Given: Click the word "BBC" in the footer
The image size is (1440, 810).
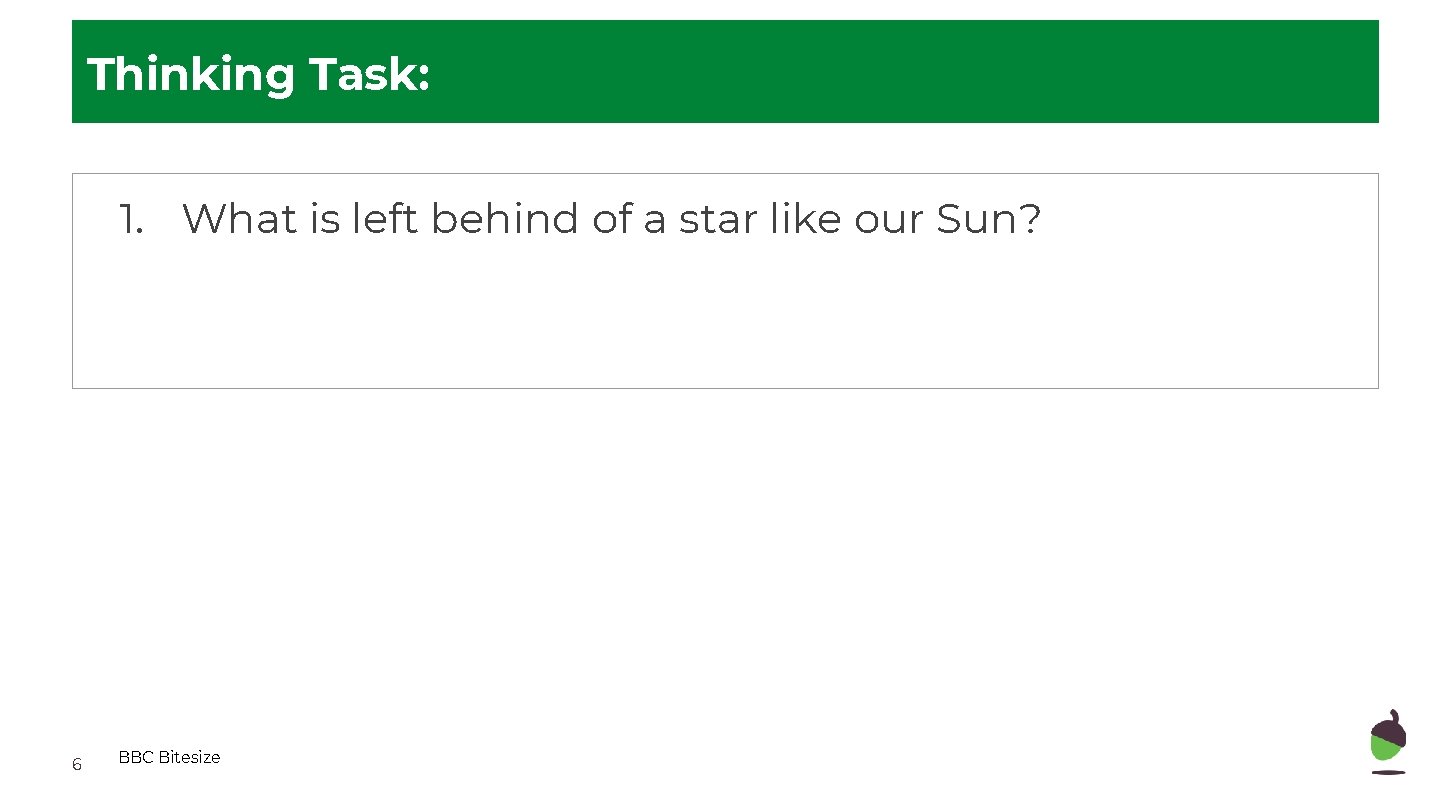Looking at the screenshot, I should [x=135, y=757].
